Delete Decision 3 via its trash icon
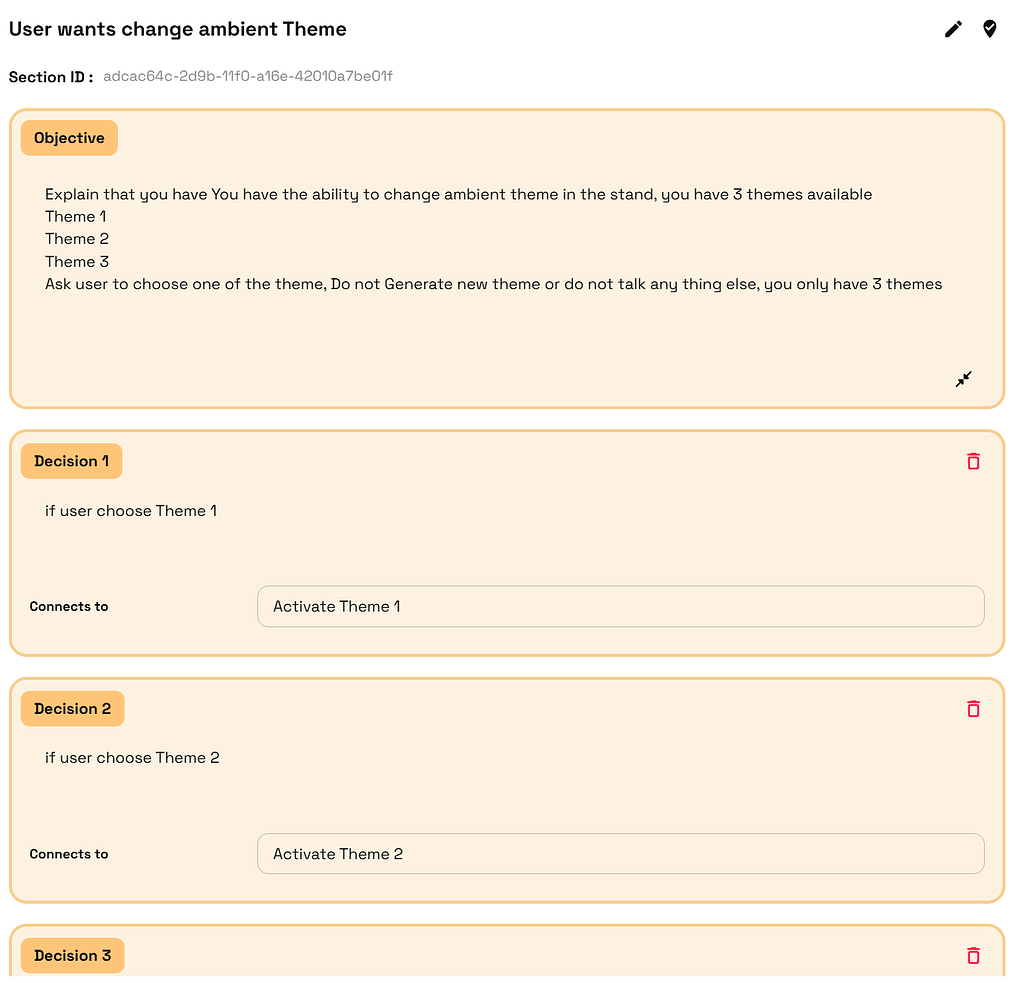 click(x=972, y=955)
